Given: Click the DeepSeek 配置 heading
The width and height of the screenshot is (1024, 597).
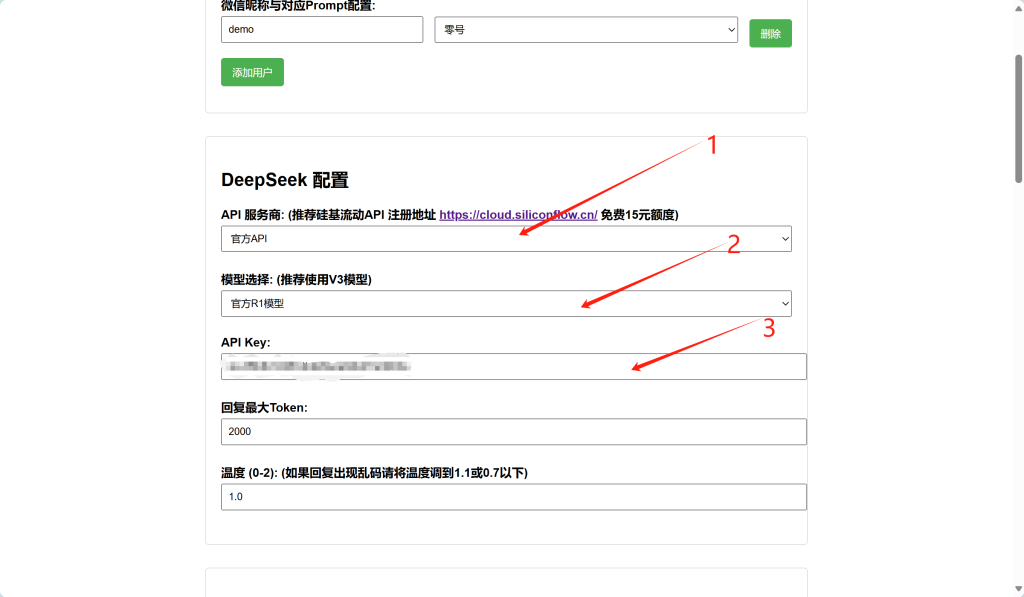Looking at the screenshot, I should coord(285,180).
